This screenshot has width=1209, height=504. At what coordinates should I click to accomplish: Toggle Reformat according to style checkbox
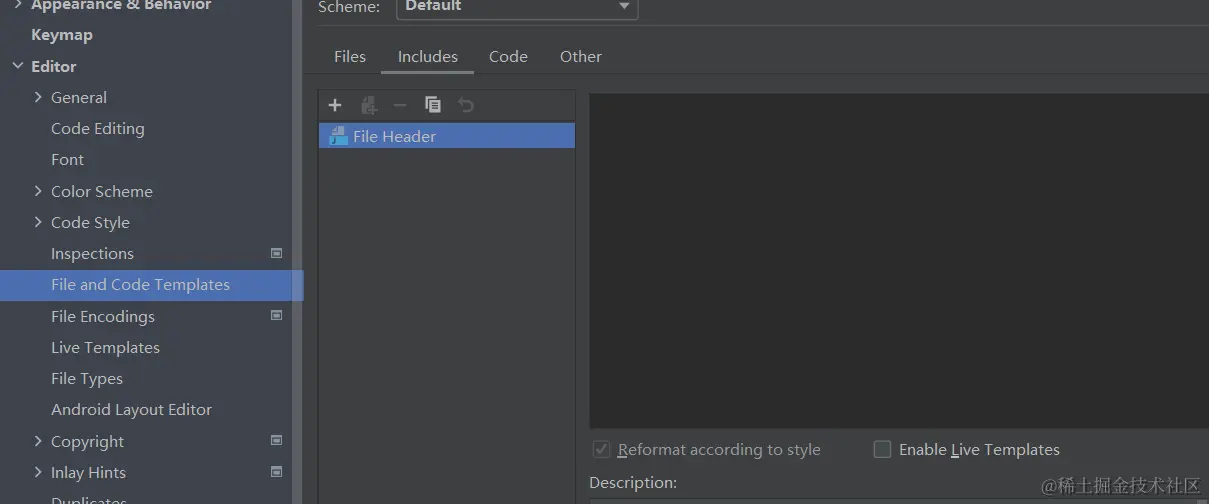[601, 450]
